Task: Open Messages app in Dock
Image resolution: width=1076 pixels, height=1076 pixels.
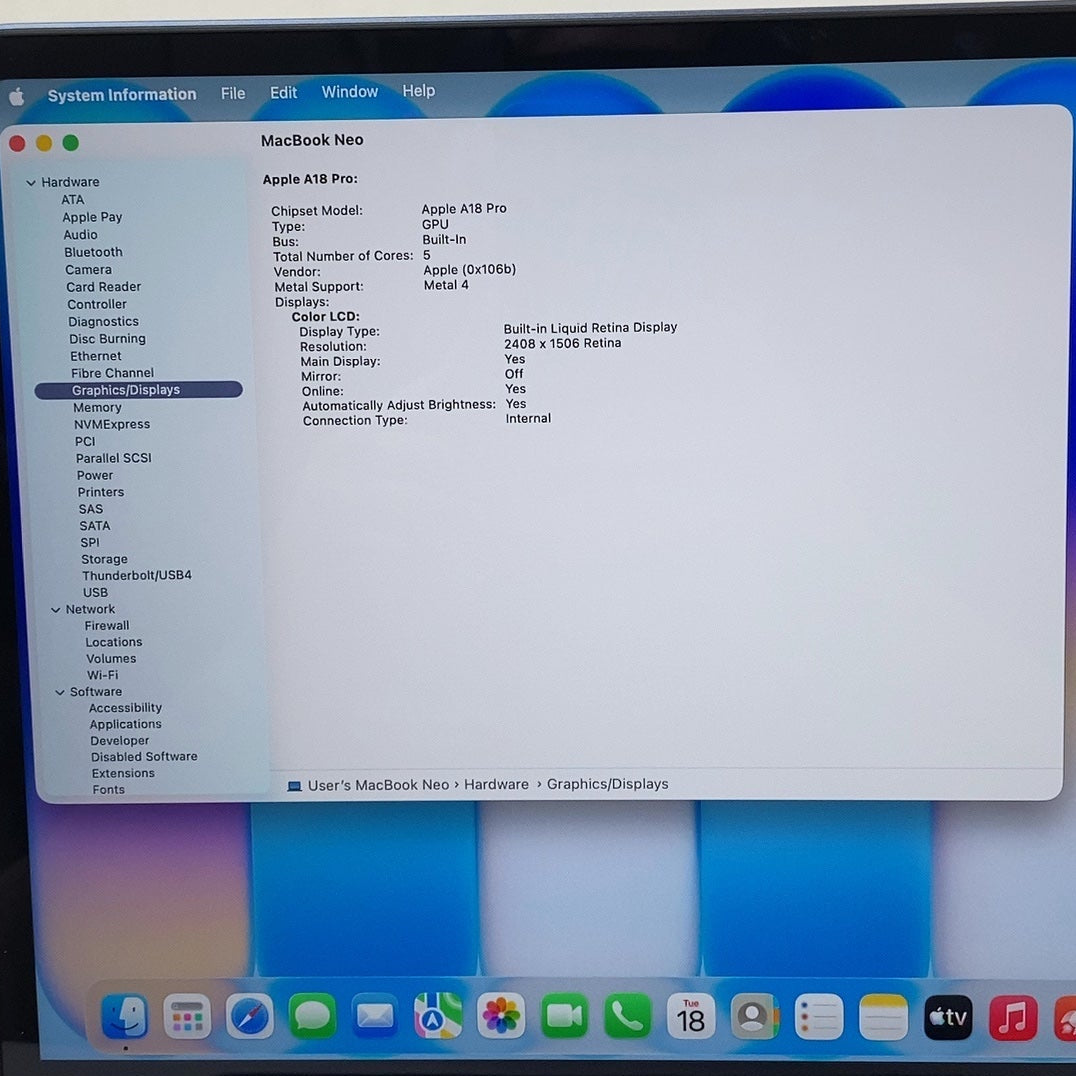Action: tap(312, 1016)
